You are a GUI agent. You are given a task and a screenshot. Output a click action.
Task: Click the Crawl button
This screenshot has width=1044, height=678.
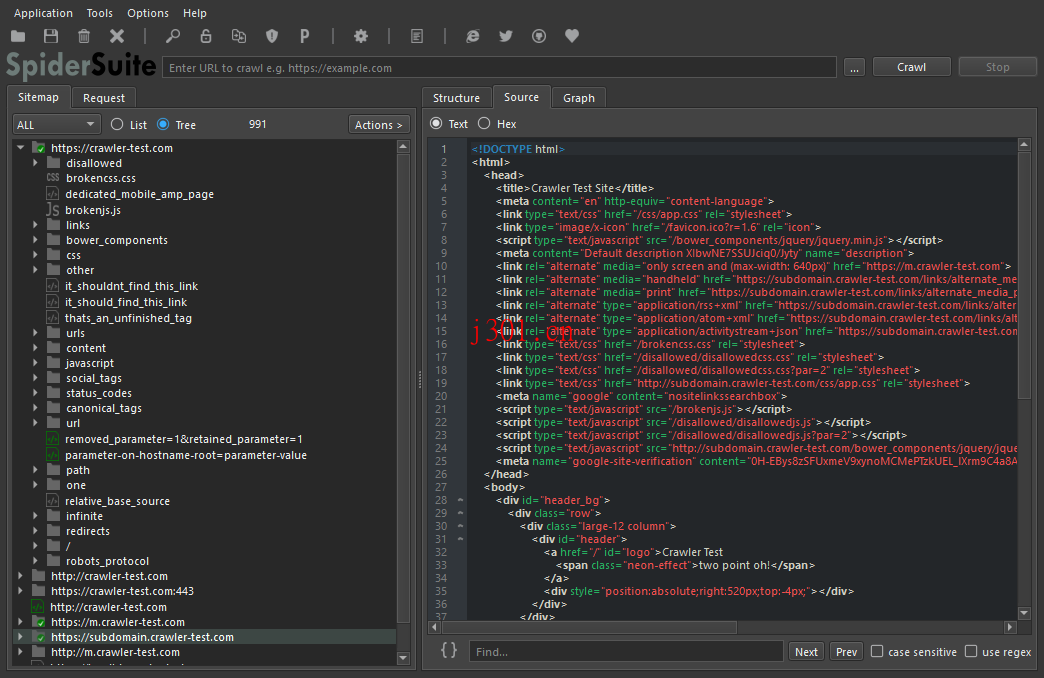coord(910,67)
